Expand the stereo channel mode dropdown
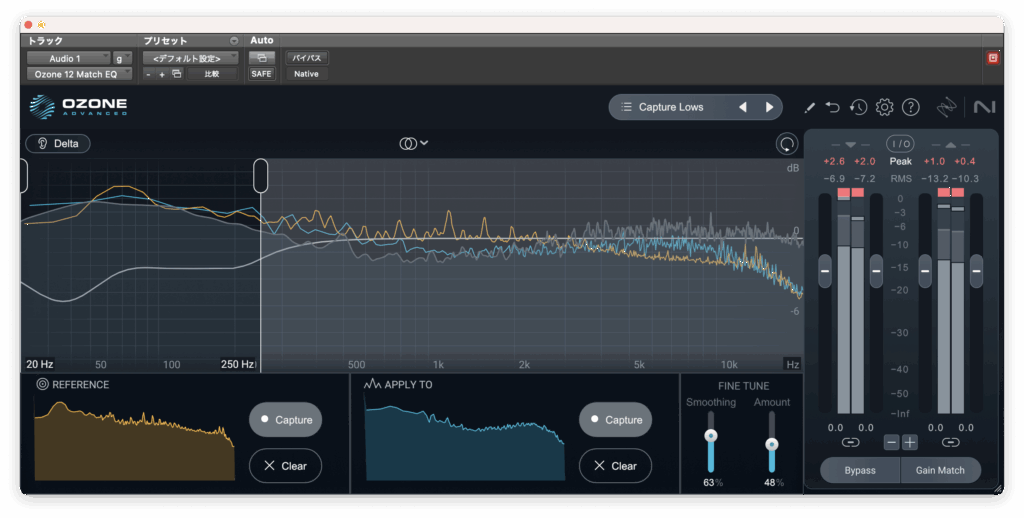1024x518 pixels. 414,143
